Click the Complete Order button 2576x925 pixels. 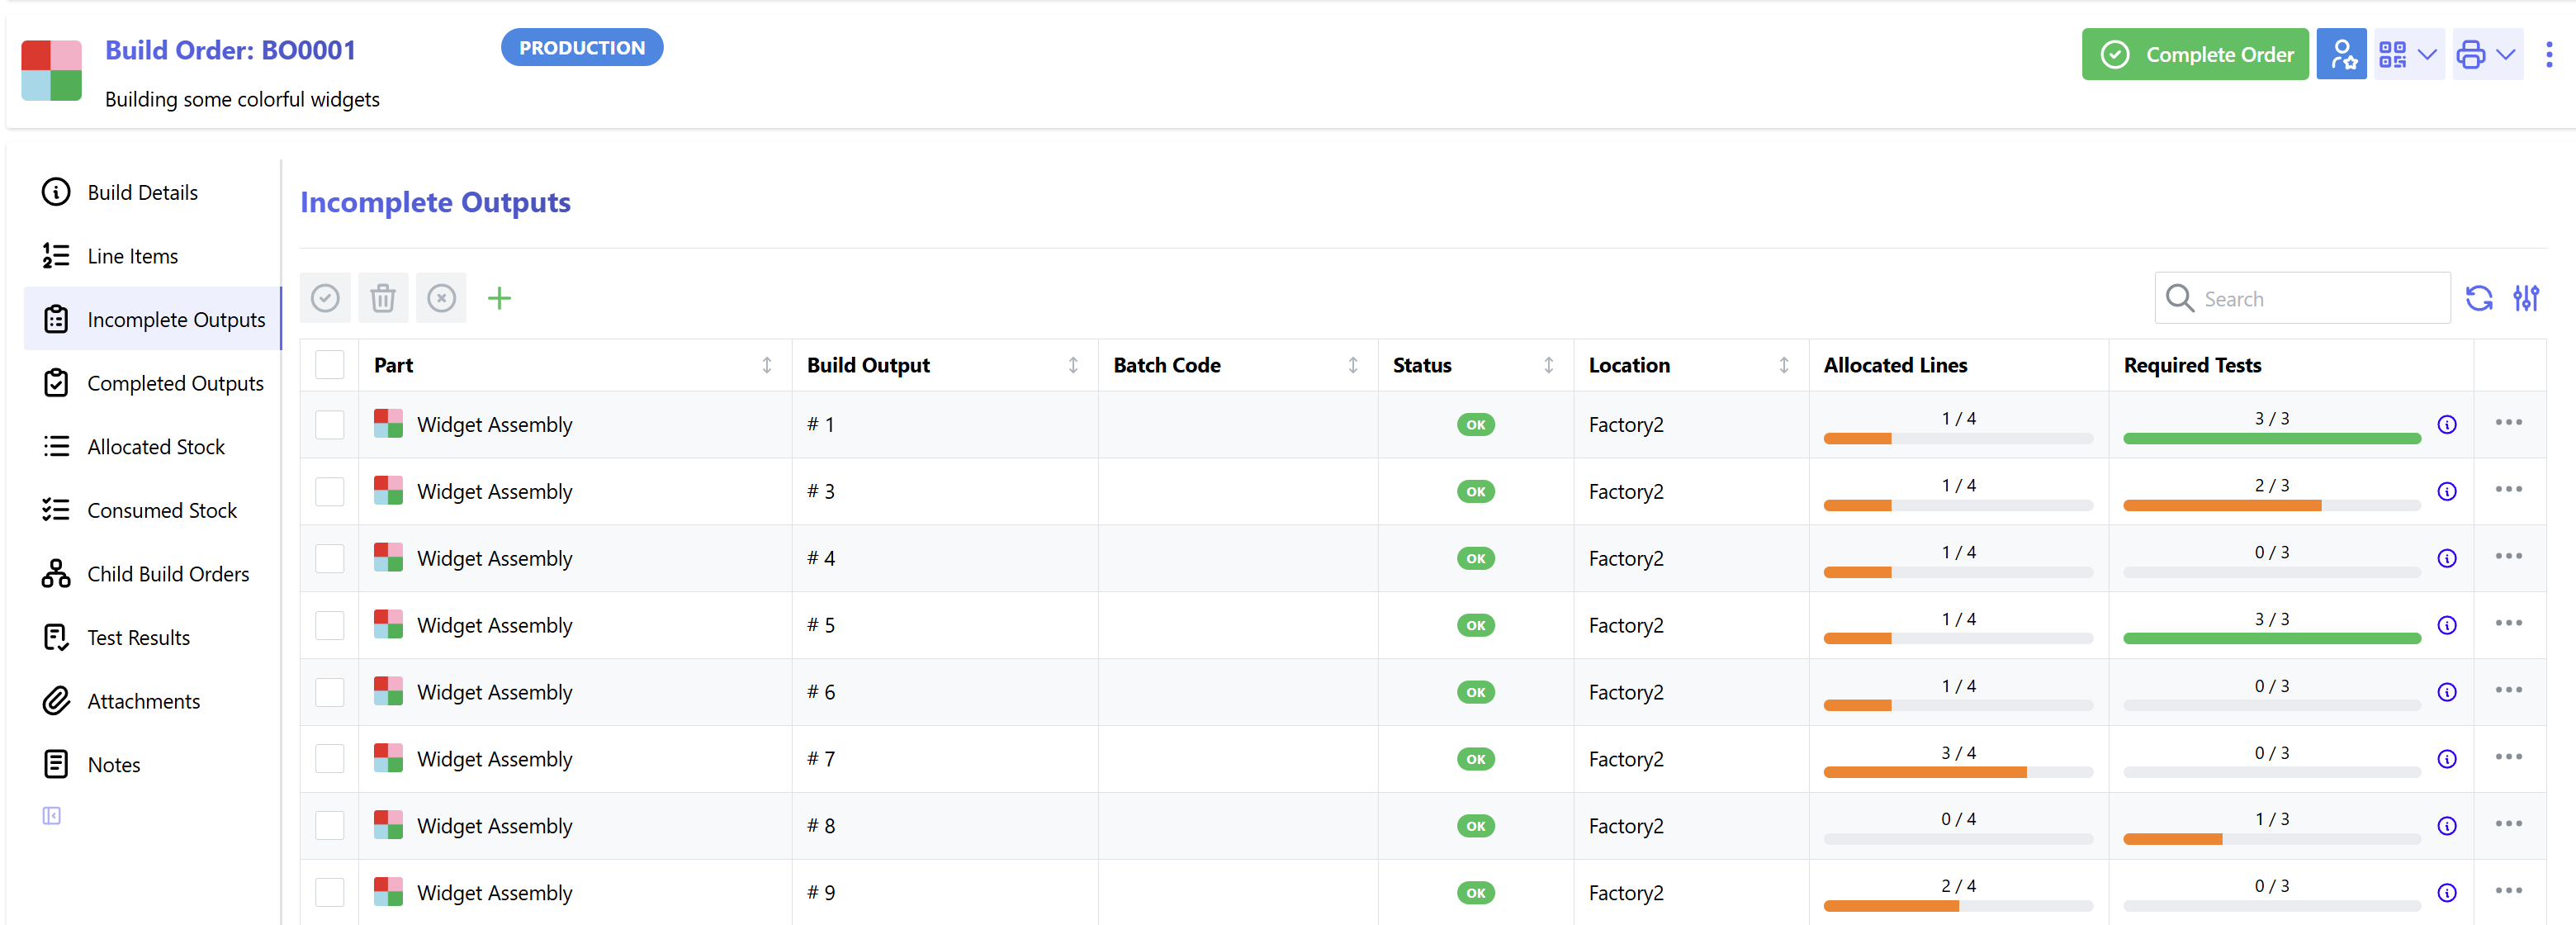tap(2194, 54)
